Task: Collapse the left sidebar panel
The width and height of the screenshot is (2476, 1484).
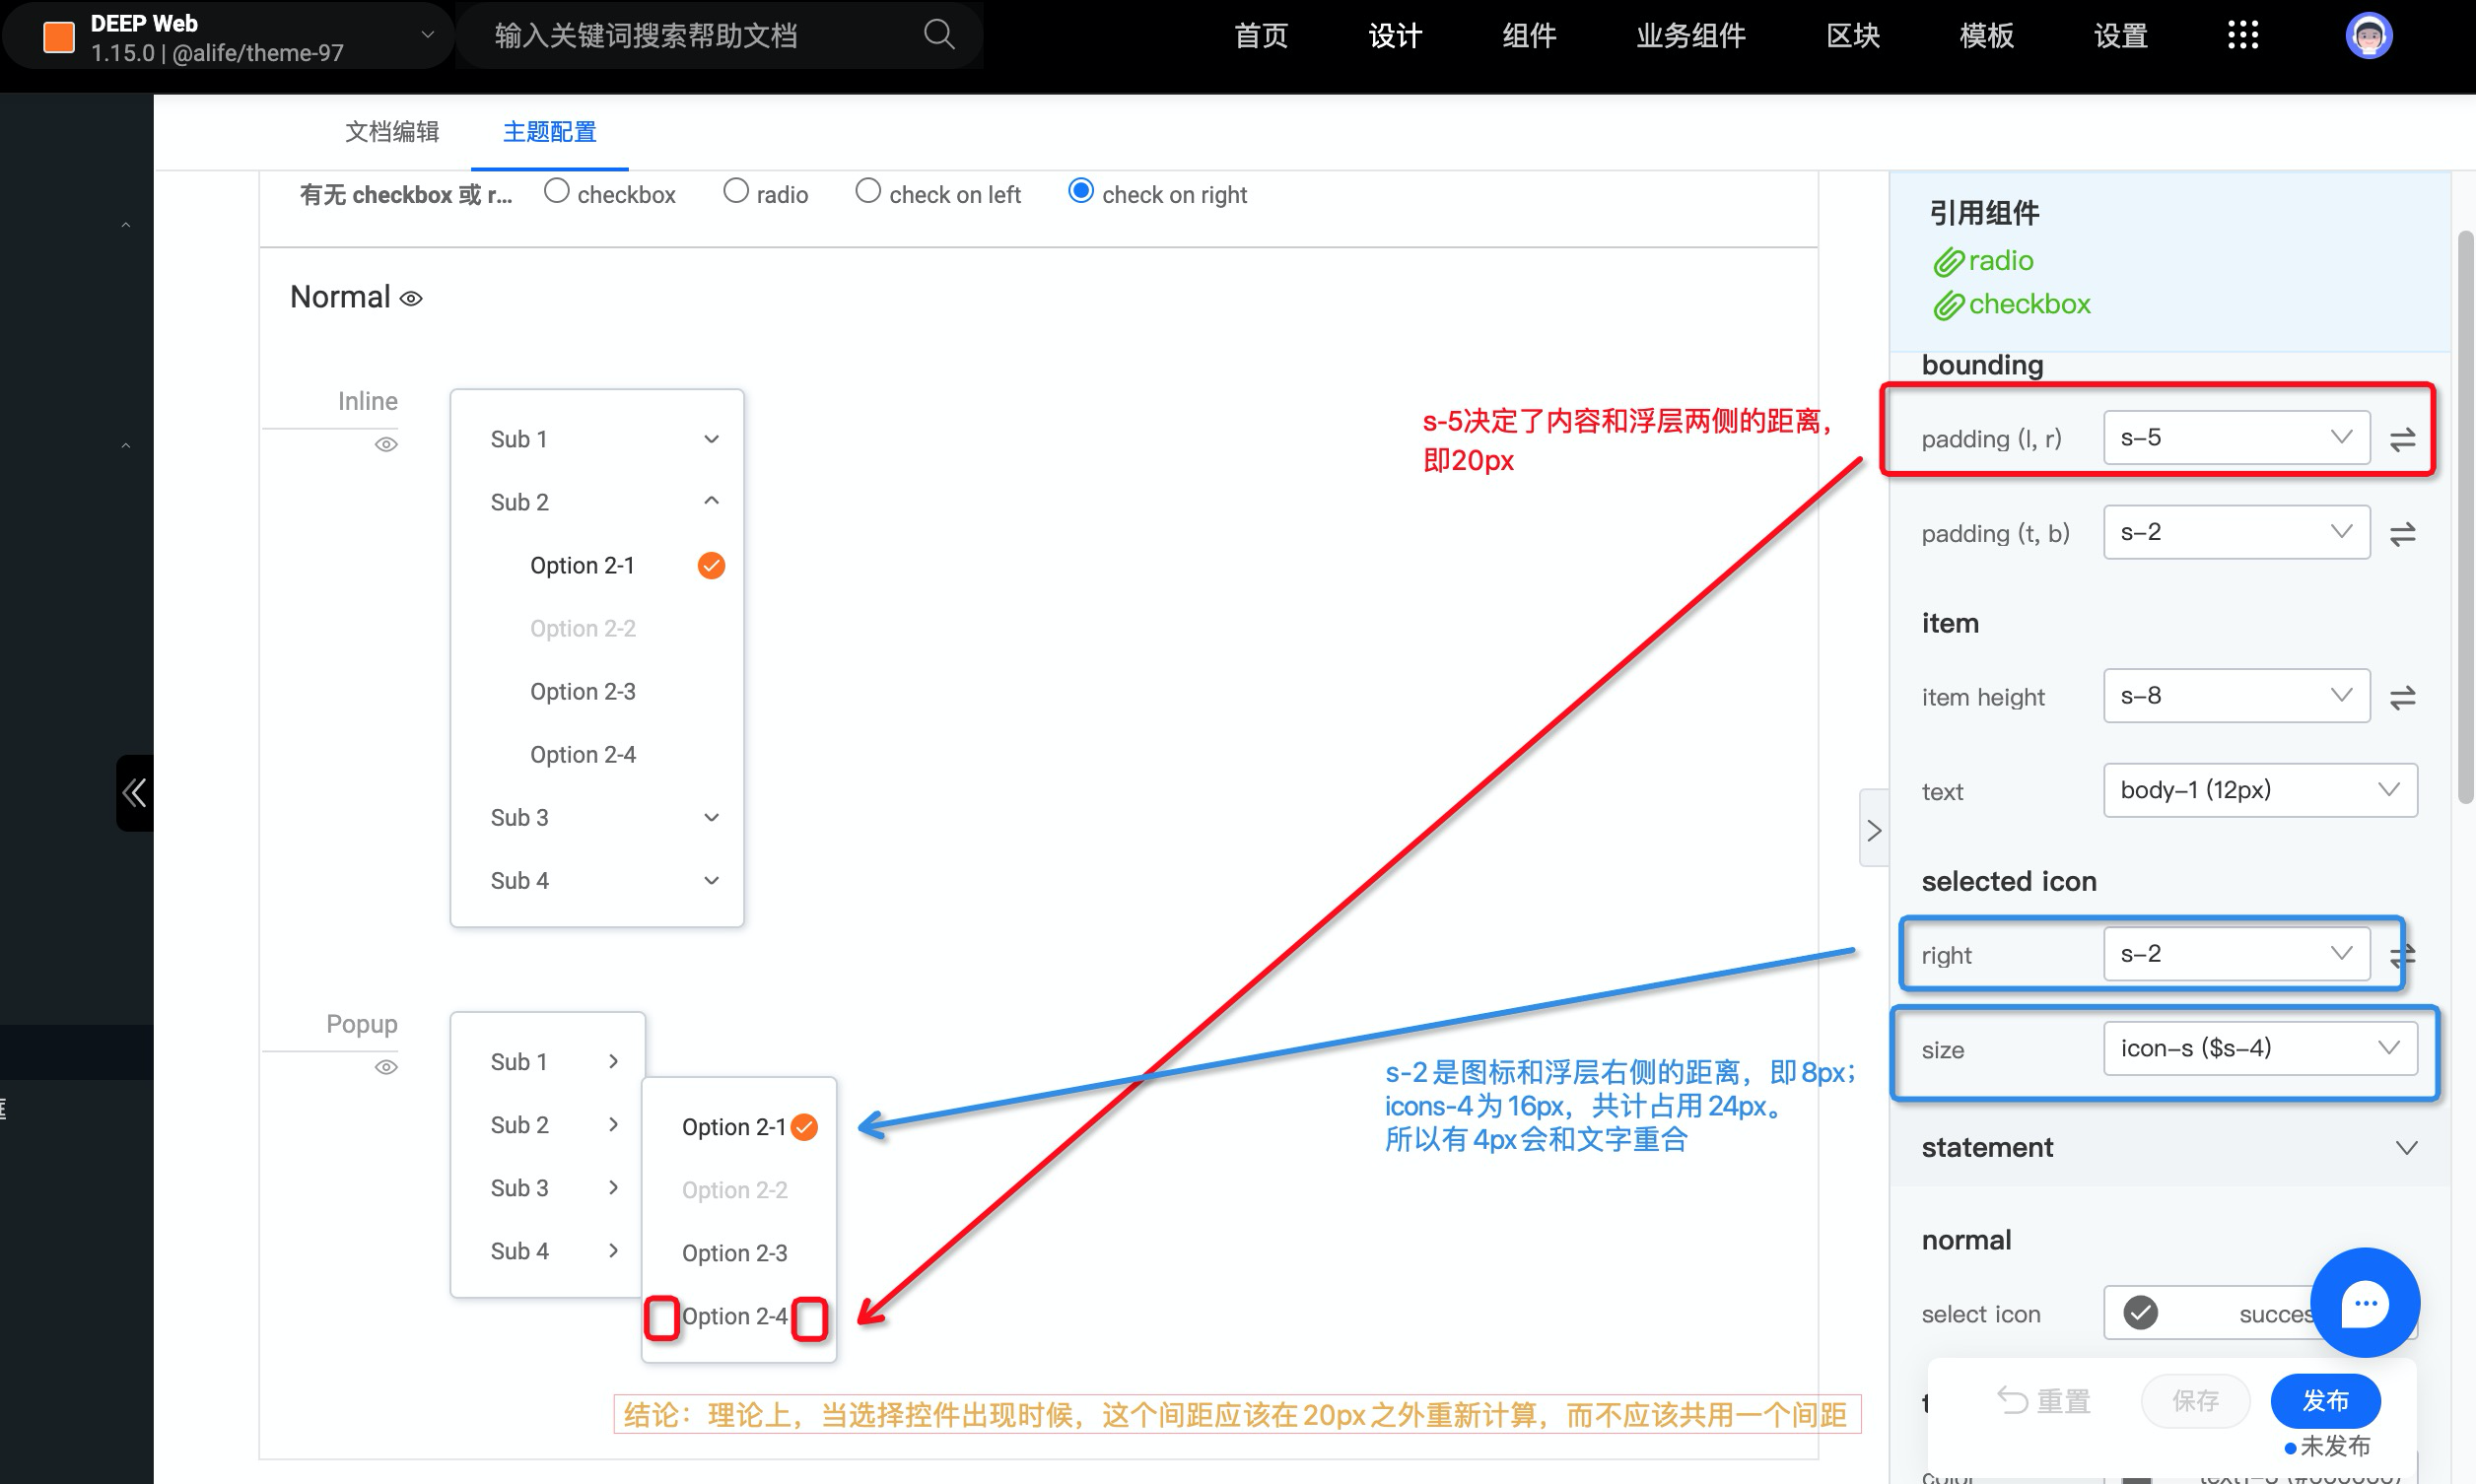Action: 133,792
